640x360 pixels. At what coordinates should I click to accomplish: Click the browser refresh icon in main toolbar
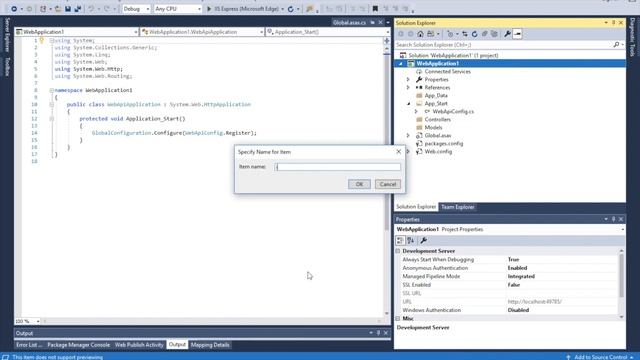(x=291, y=9)
